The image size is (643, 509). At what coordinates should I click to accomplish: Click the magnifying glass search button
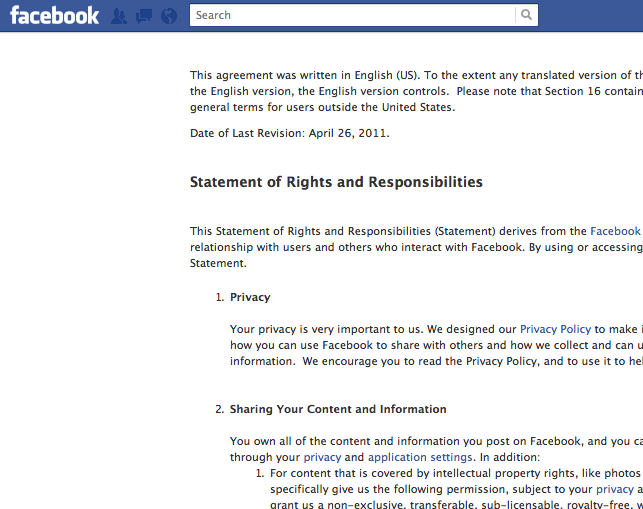coord(527,15)
